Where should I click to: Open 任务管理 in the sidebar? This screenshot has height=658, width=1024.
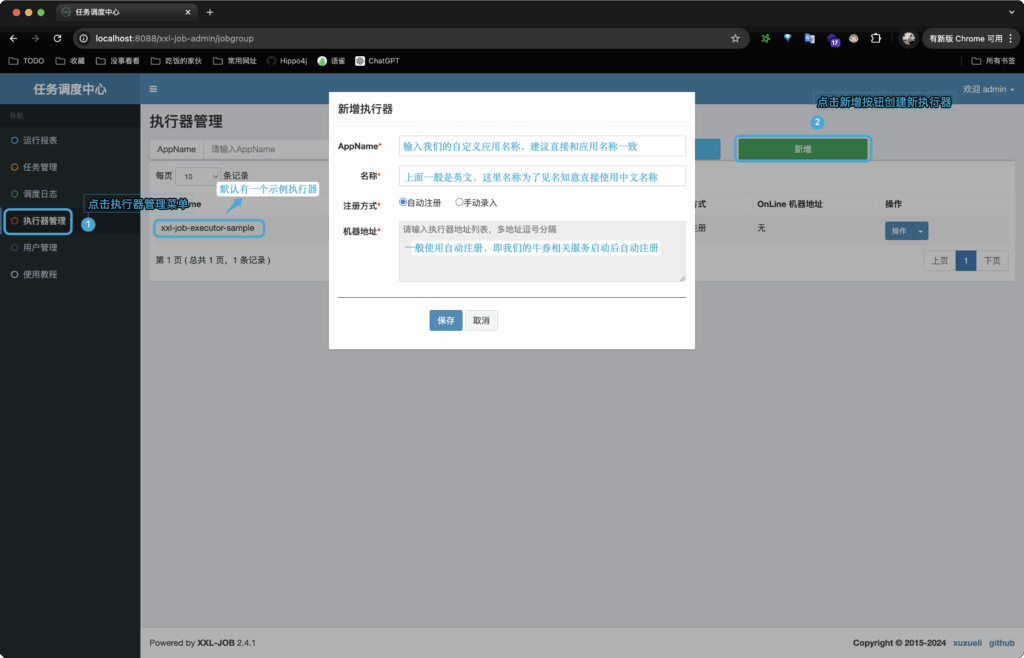[40, 167]
